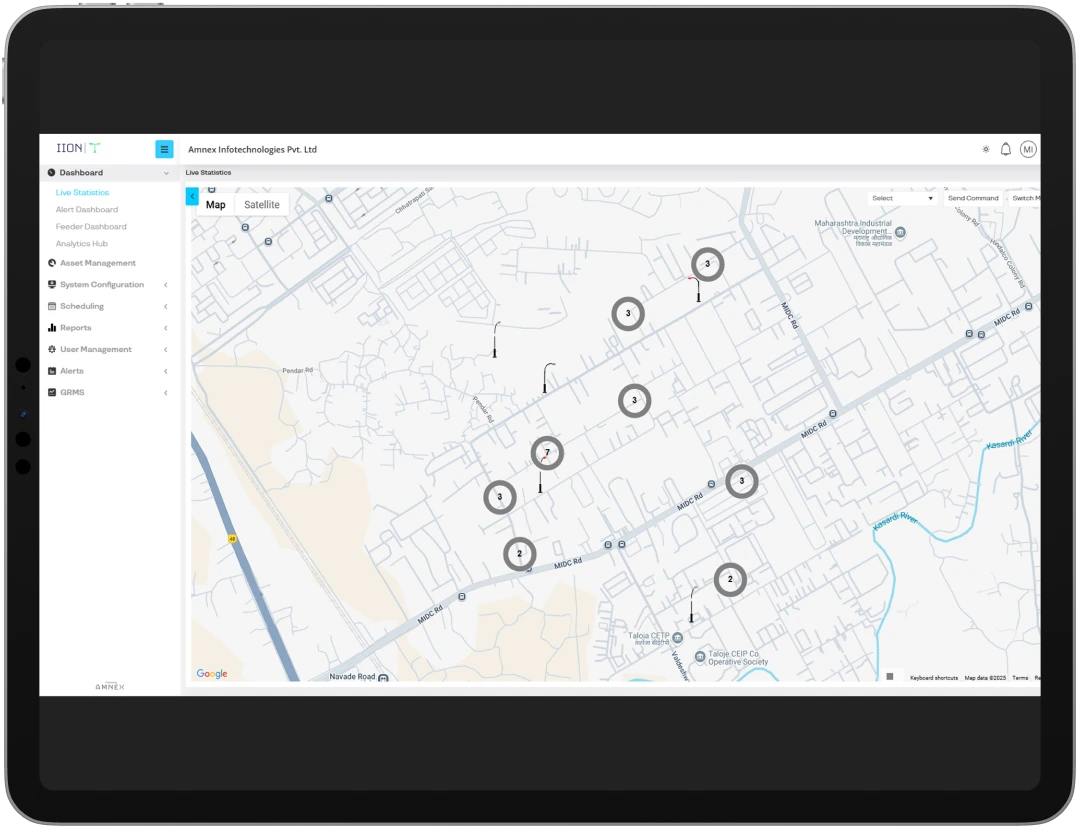Image resolution: width=1080 pixels, height=830 pixels.
Task: Click the Taloja CEIP Co Operative Society marker
Action: (700, 656)
